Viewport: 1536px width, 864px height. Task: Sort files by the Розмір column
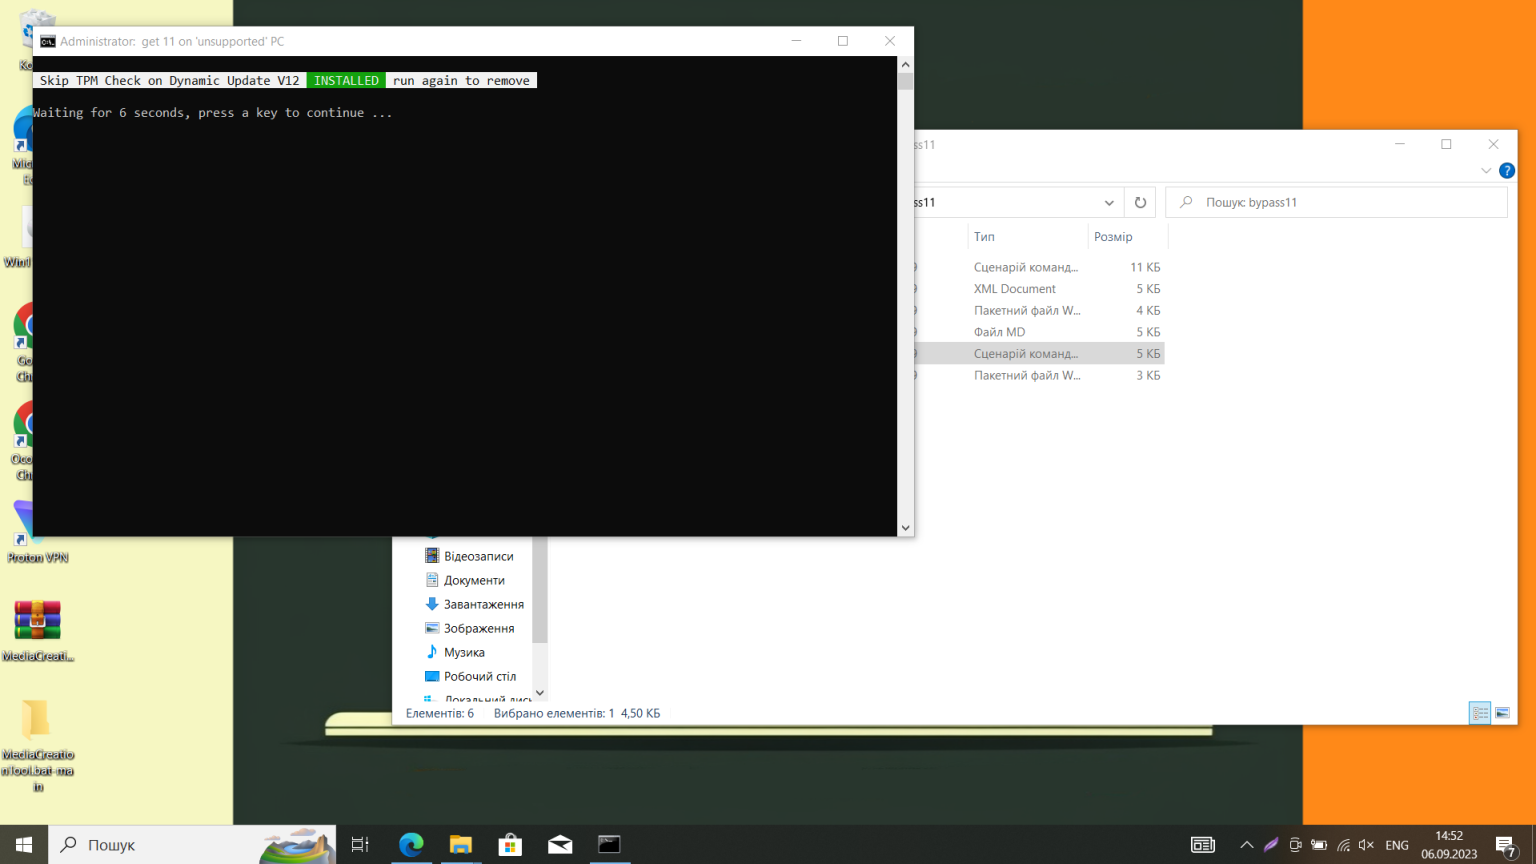[1113, 236]
